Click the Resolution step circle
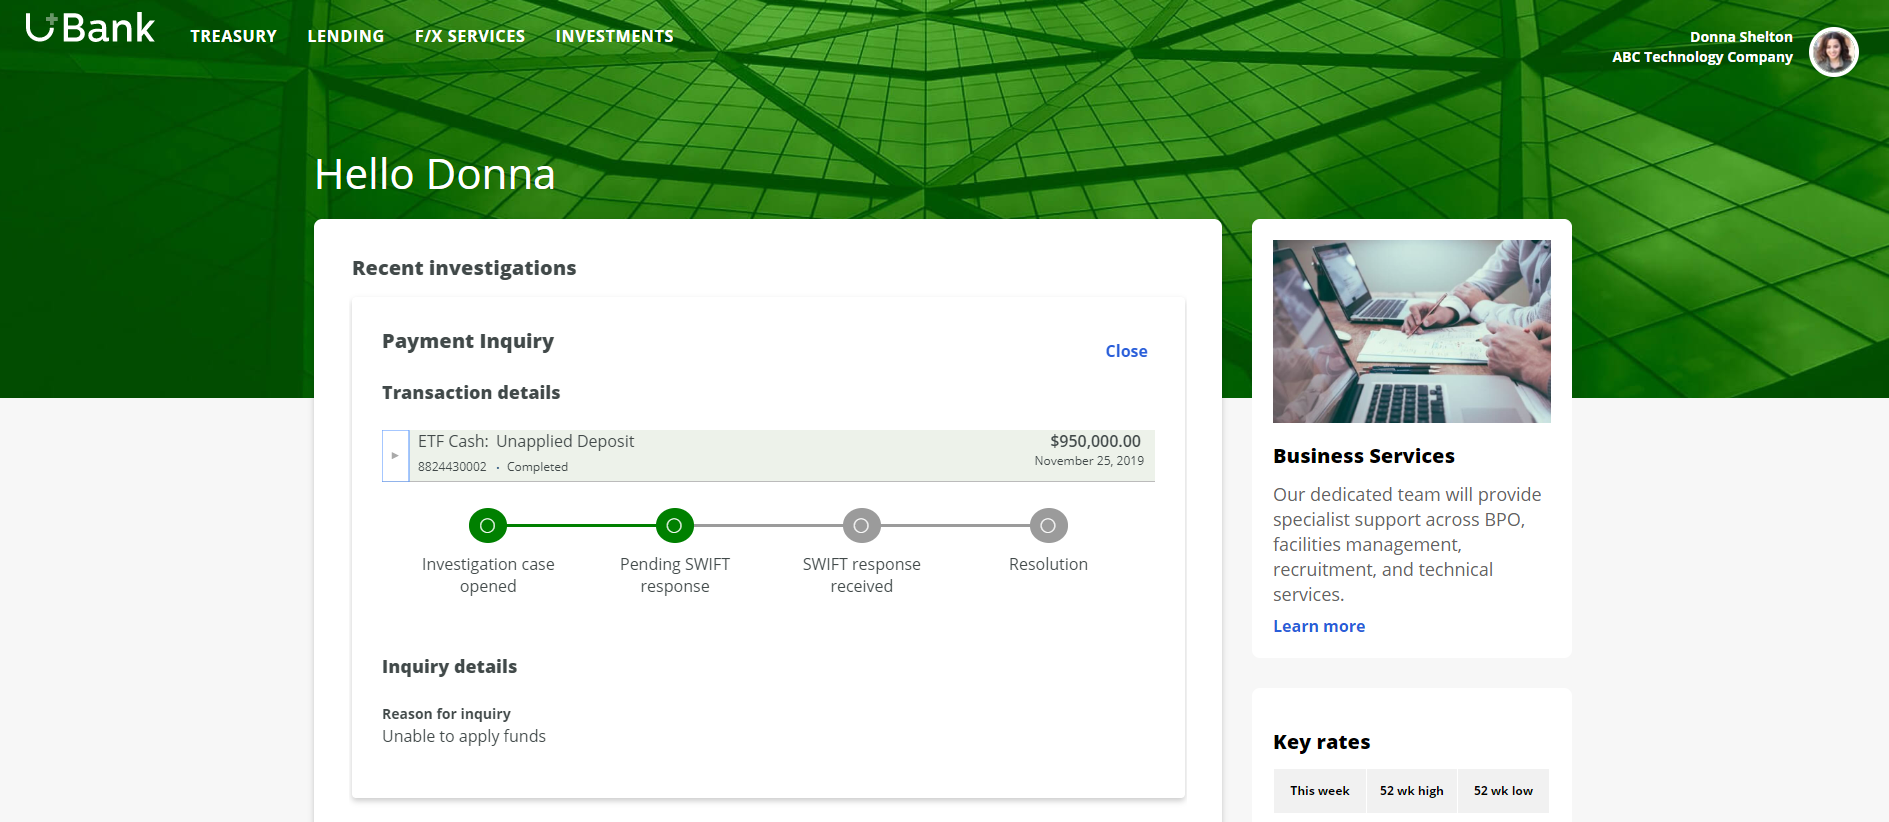This screenshot has width=1889, height=822. (x=1048, y=525)
